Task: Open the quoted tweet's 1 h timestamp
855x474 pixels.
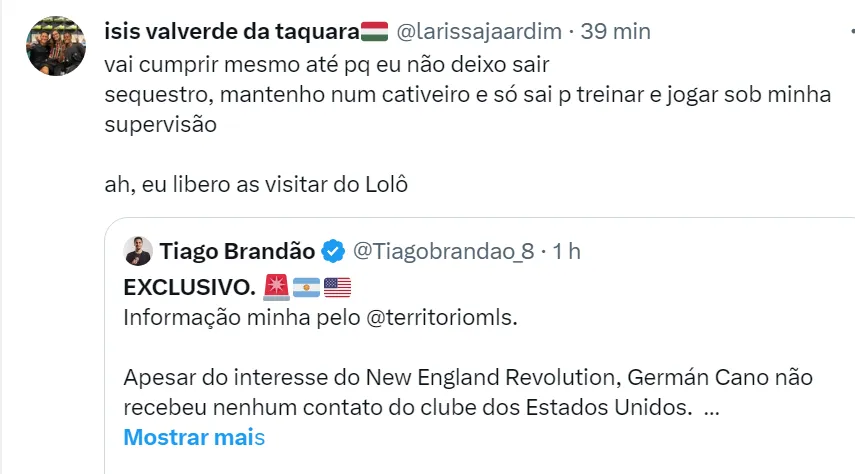Action: (x=566, y=251)
